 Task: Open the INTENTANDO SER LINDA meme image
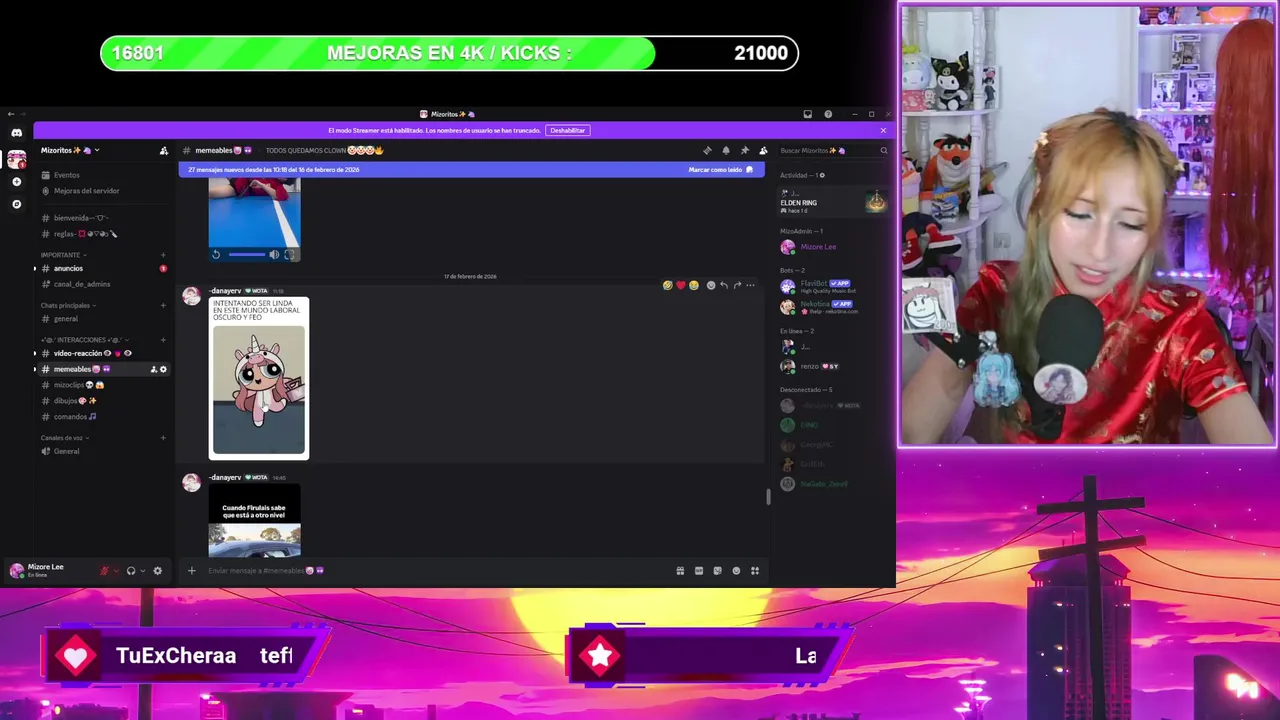[259, 378]
